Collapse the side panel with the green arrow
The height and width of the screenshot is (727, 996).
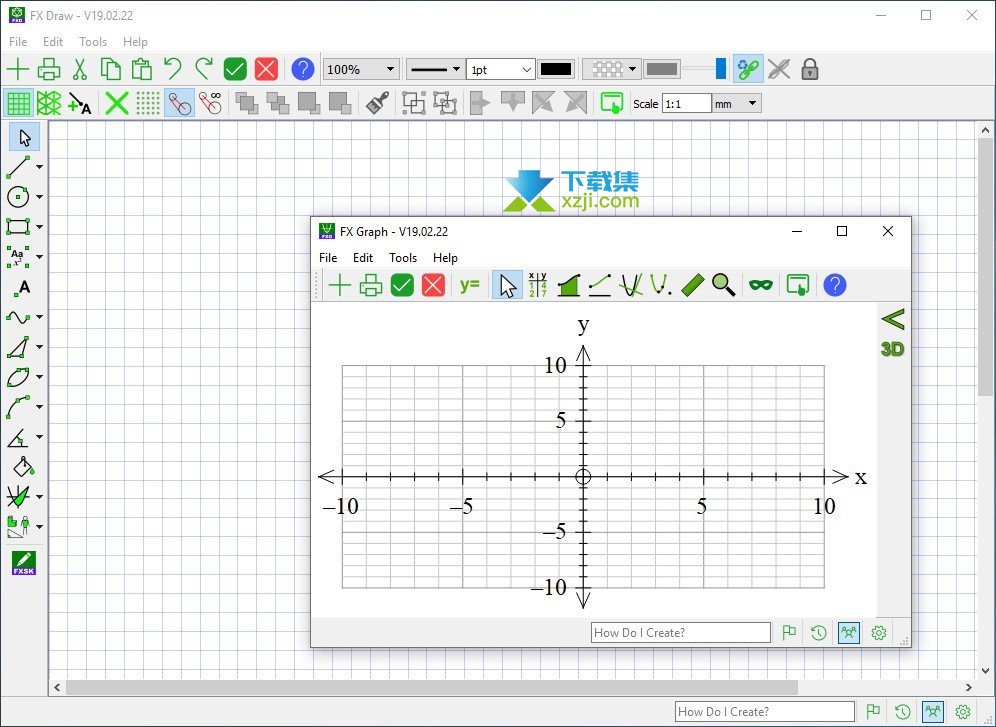tap(893, 319)
